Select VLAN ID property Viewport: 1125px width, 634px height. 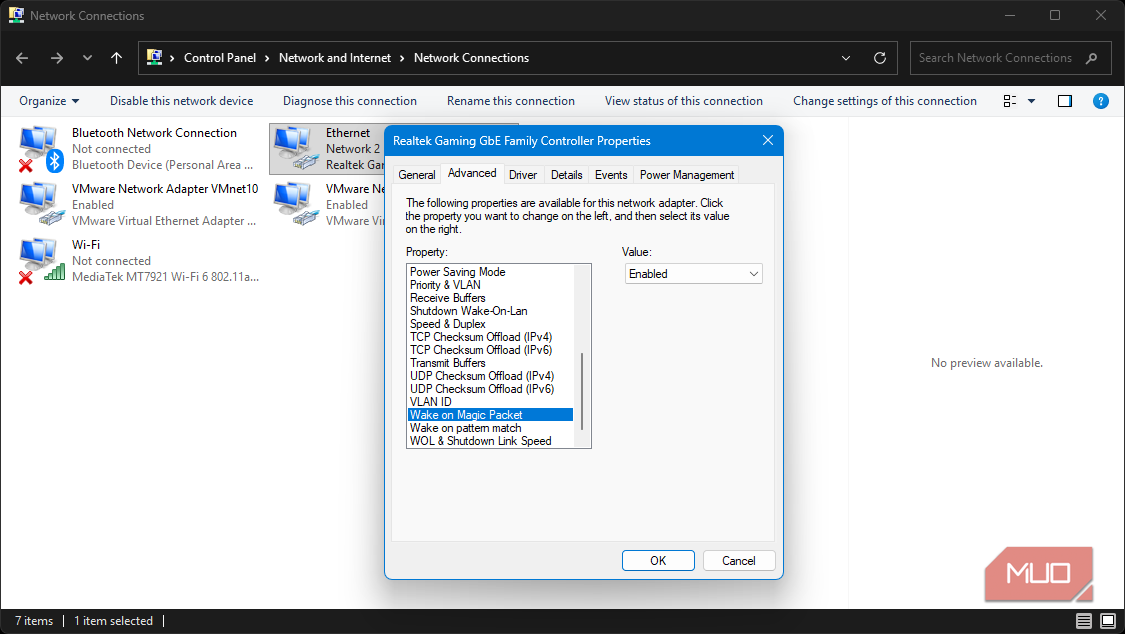click(x=491, y=402)
